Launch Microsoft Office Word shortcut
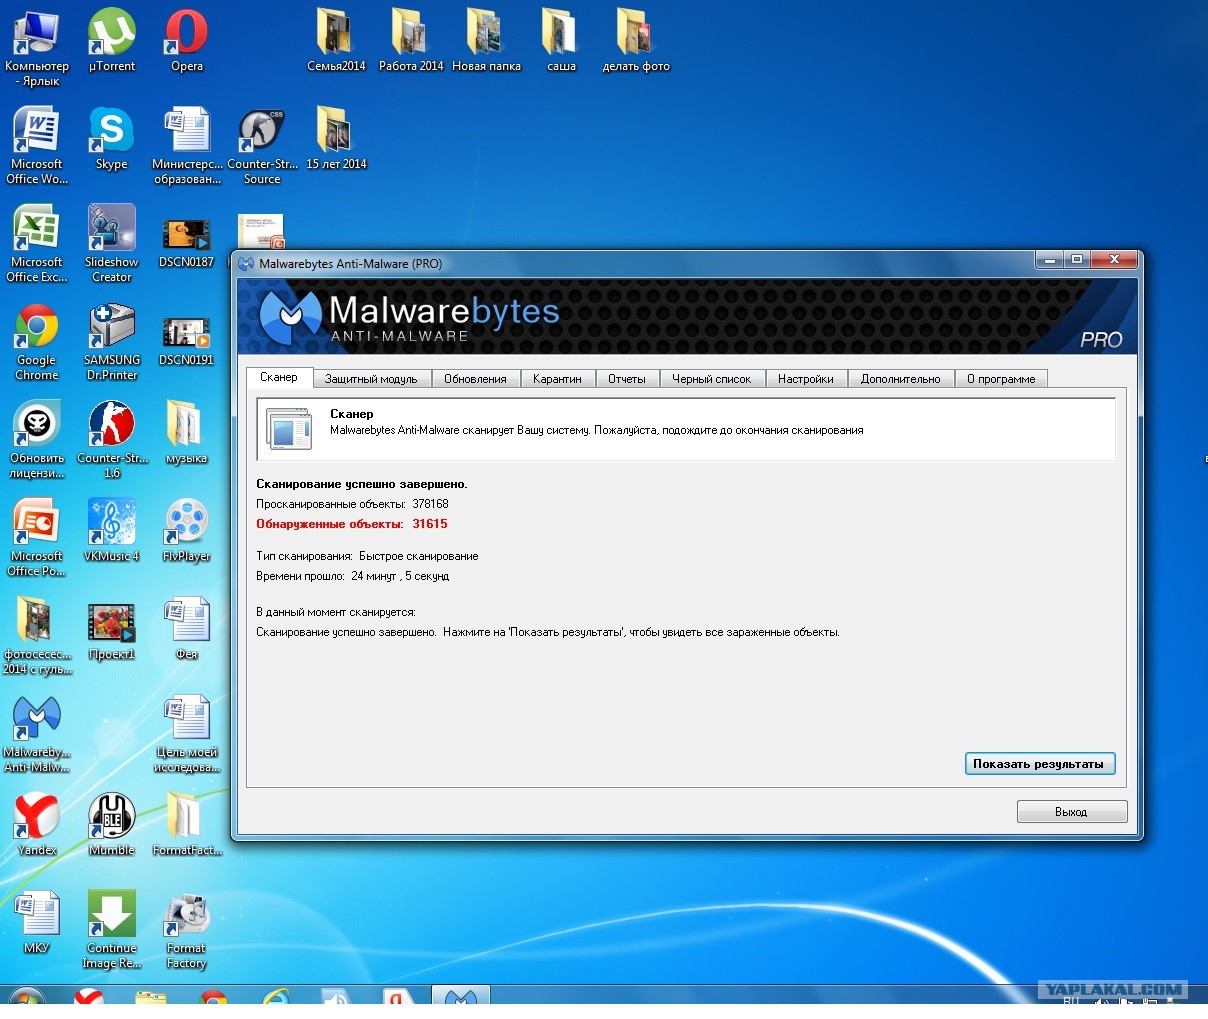Screen dimensions: 1208x1019 point(36,145)
